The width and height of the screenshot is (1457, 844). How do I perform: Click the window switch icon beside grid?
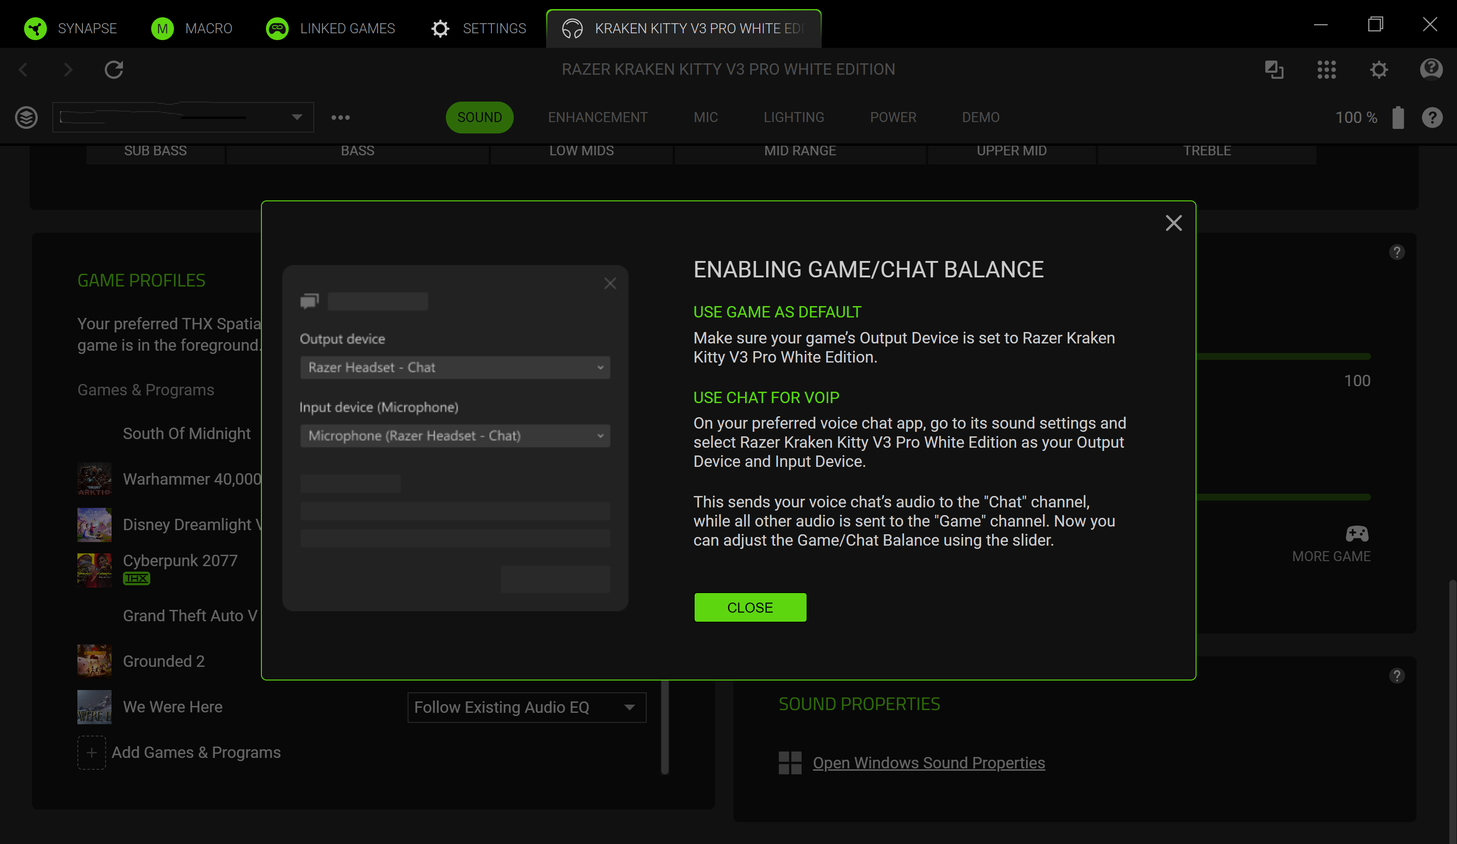[1274, 69]
